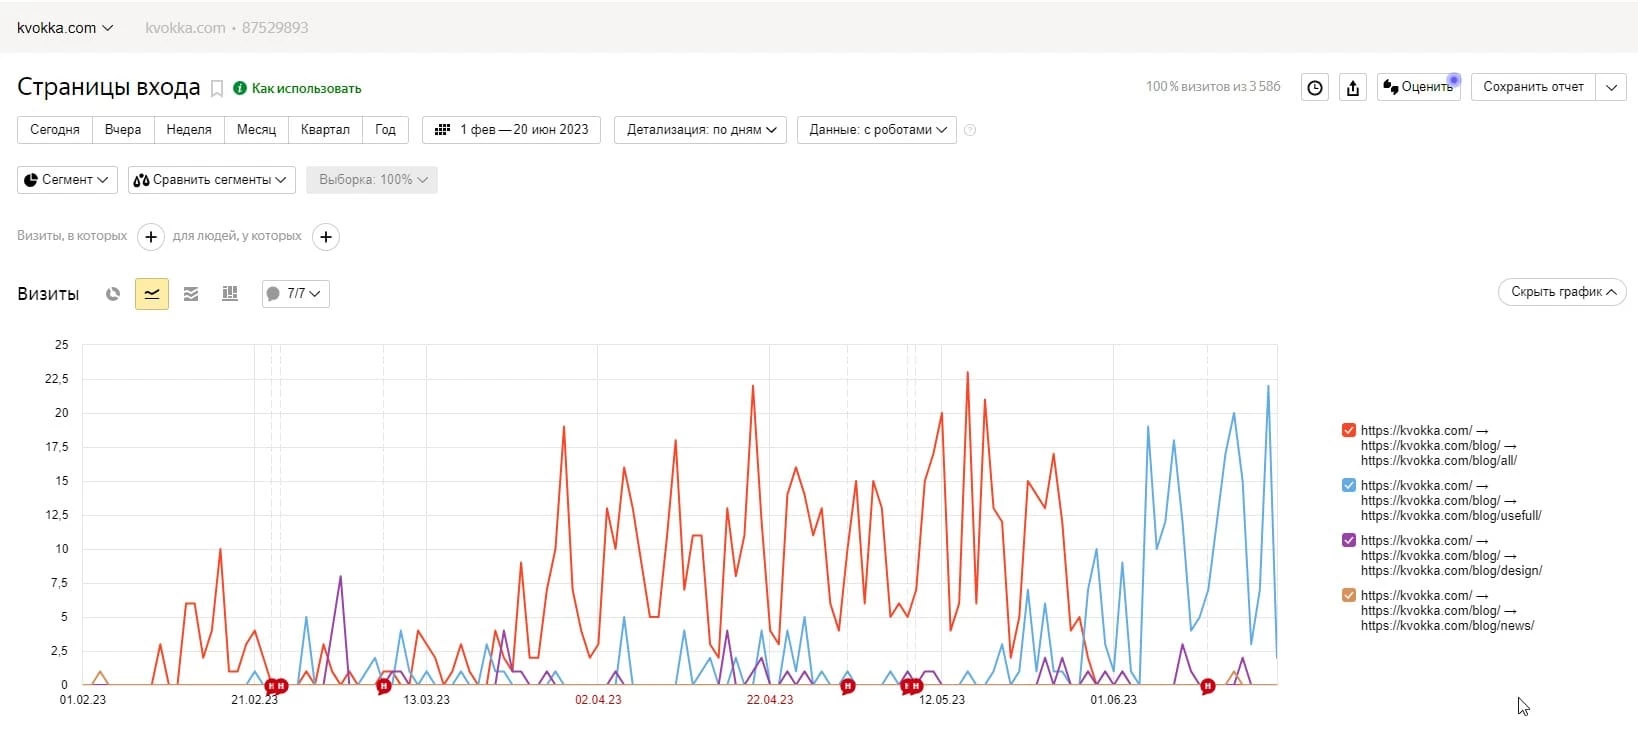Viewport: 1638px width, 741px height.
Task: Select the stacked area chart icon
Action: point(191,294)
